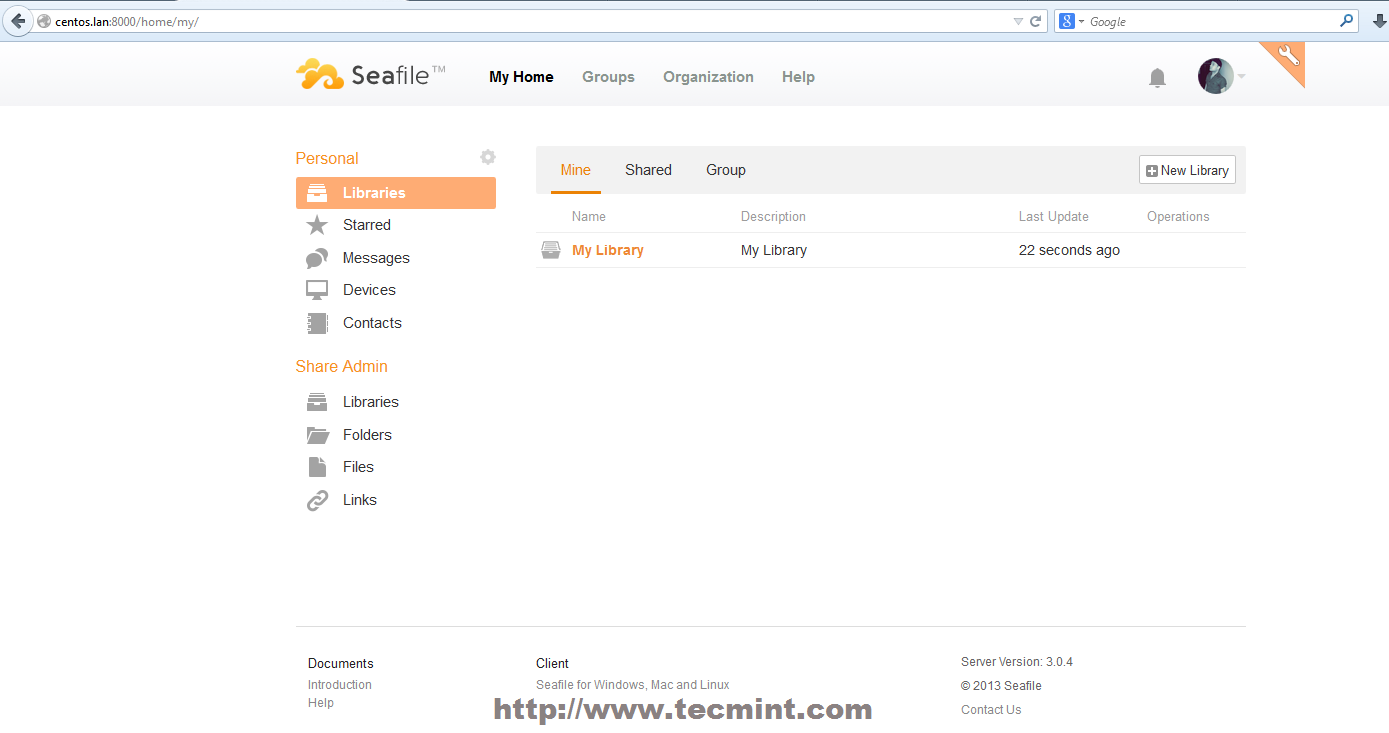Open Files under Share Admin

(x=358, y=467)
